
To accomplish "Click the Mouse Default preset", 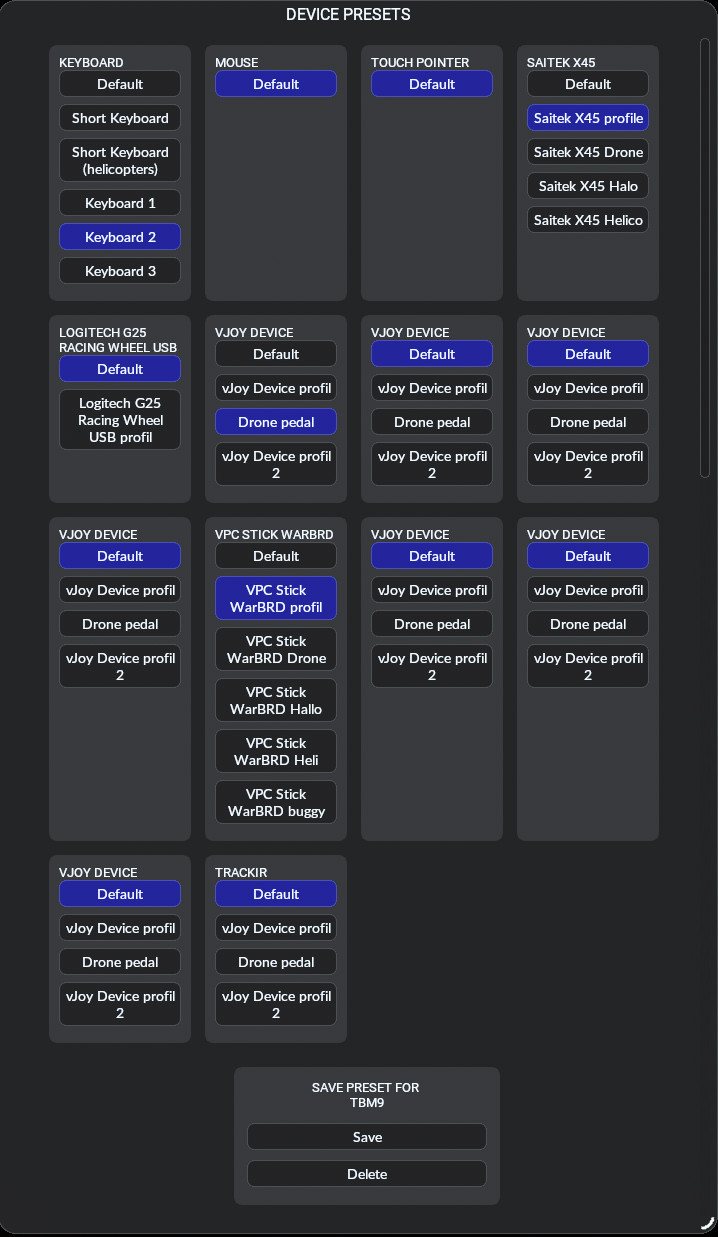I will 275,83.
